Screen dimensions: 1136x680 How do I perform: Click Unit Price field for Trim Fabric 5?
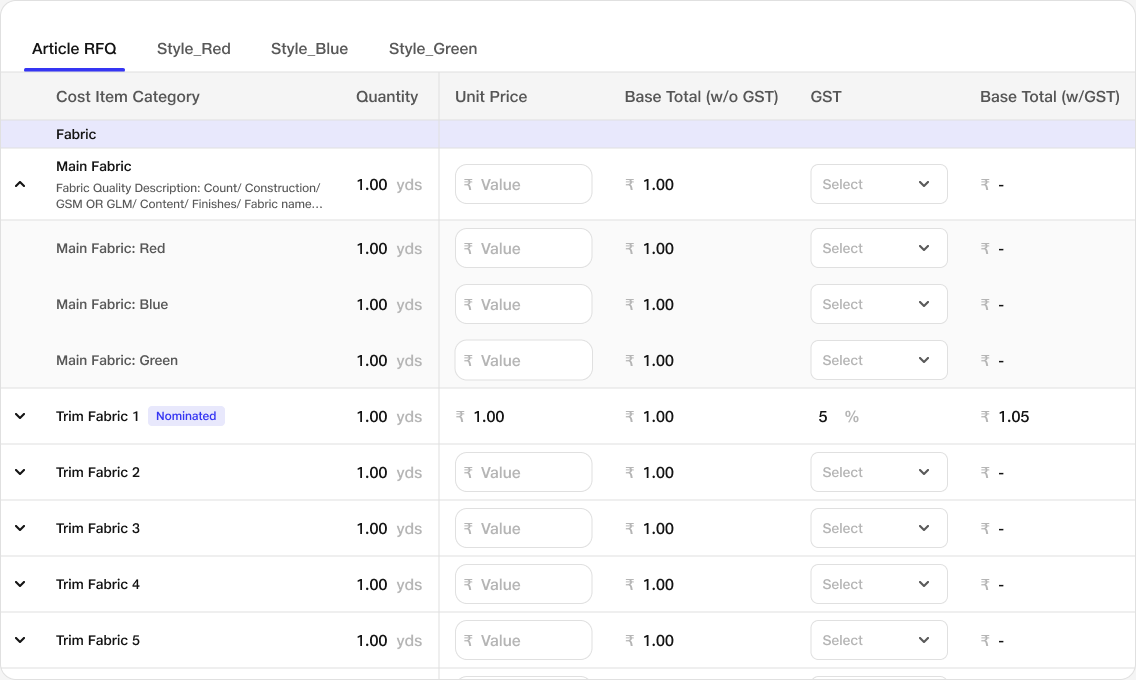(523, 640)
